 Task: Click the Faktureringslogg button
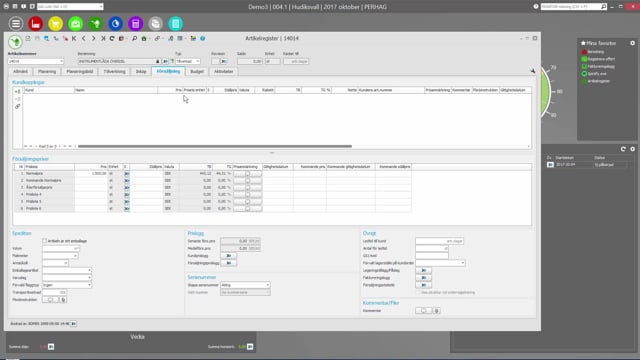(424, 278)
